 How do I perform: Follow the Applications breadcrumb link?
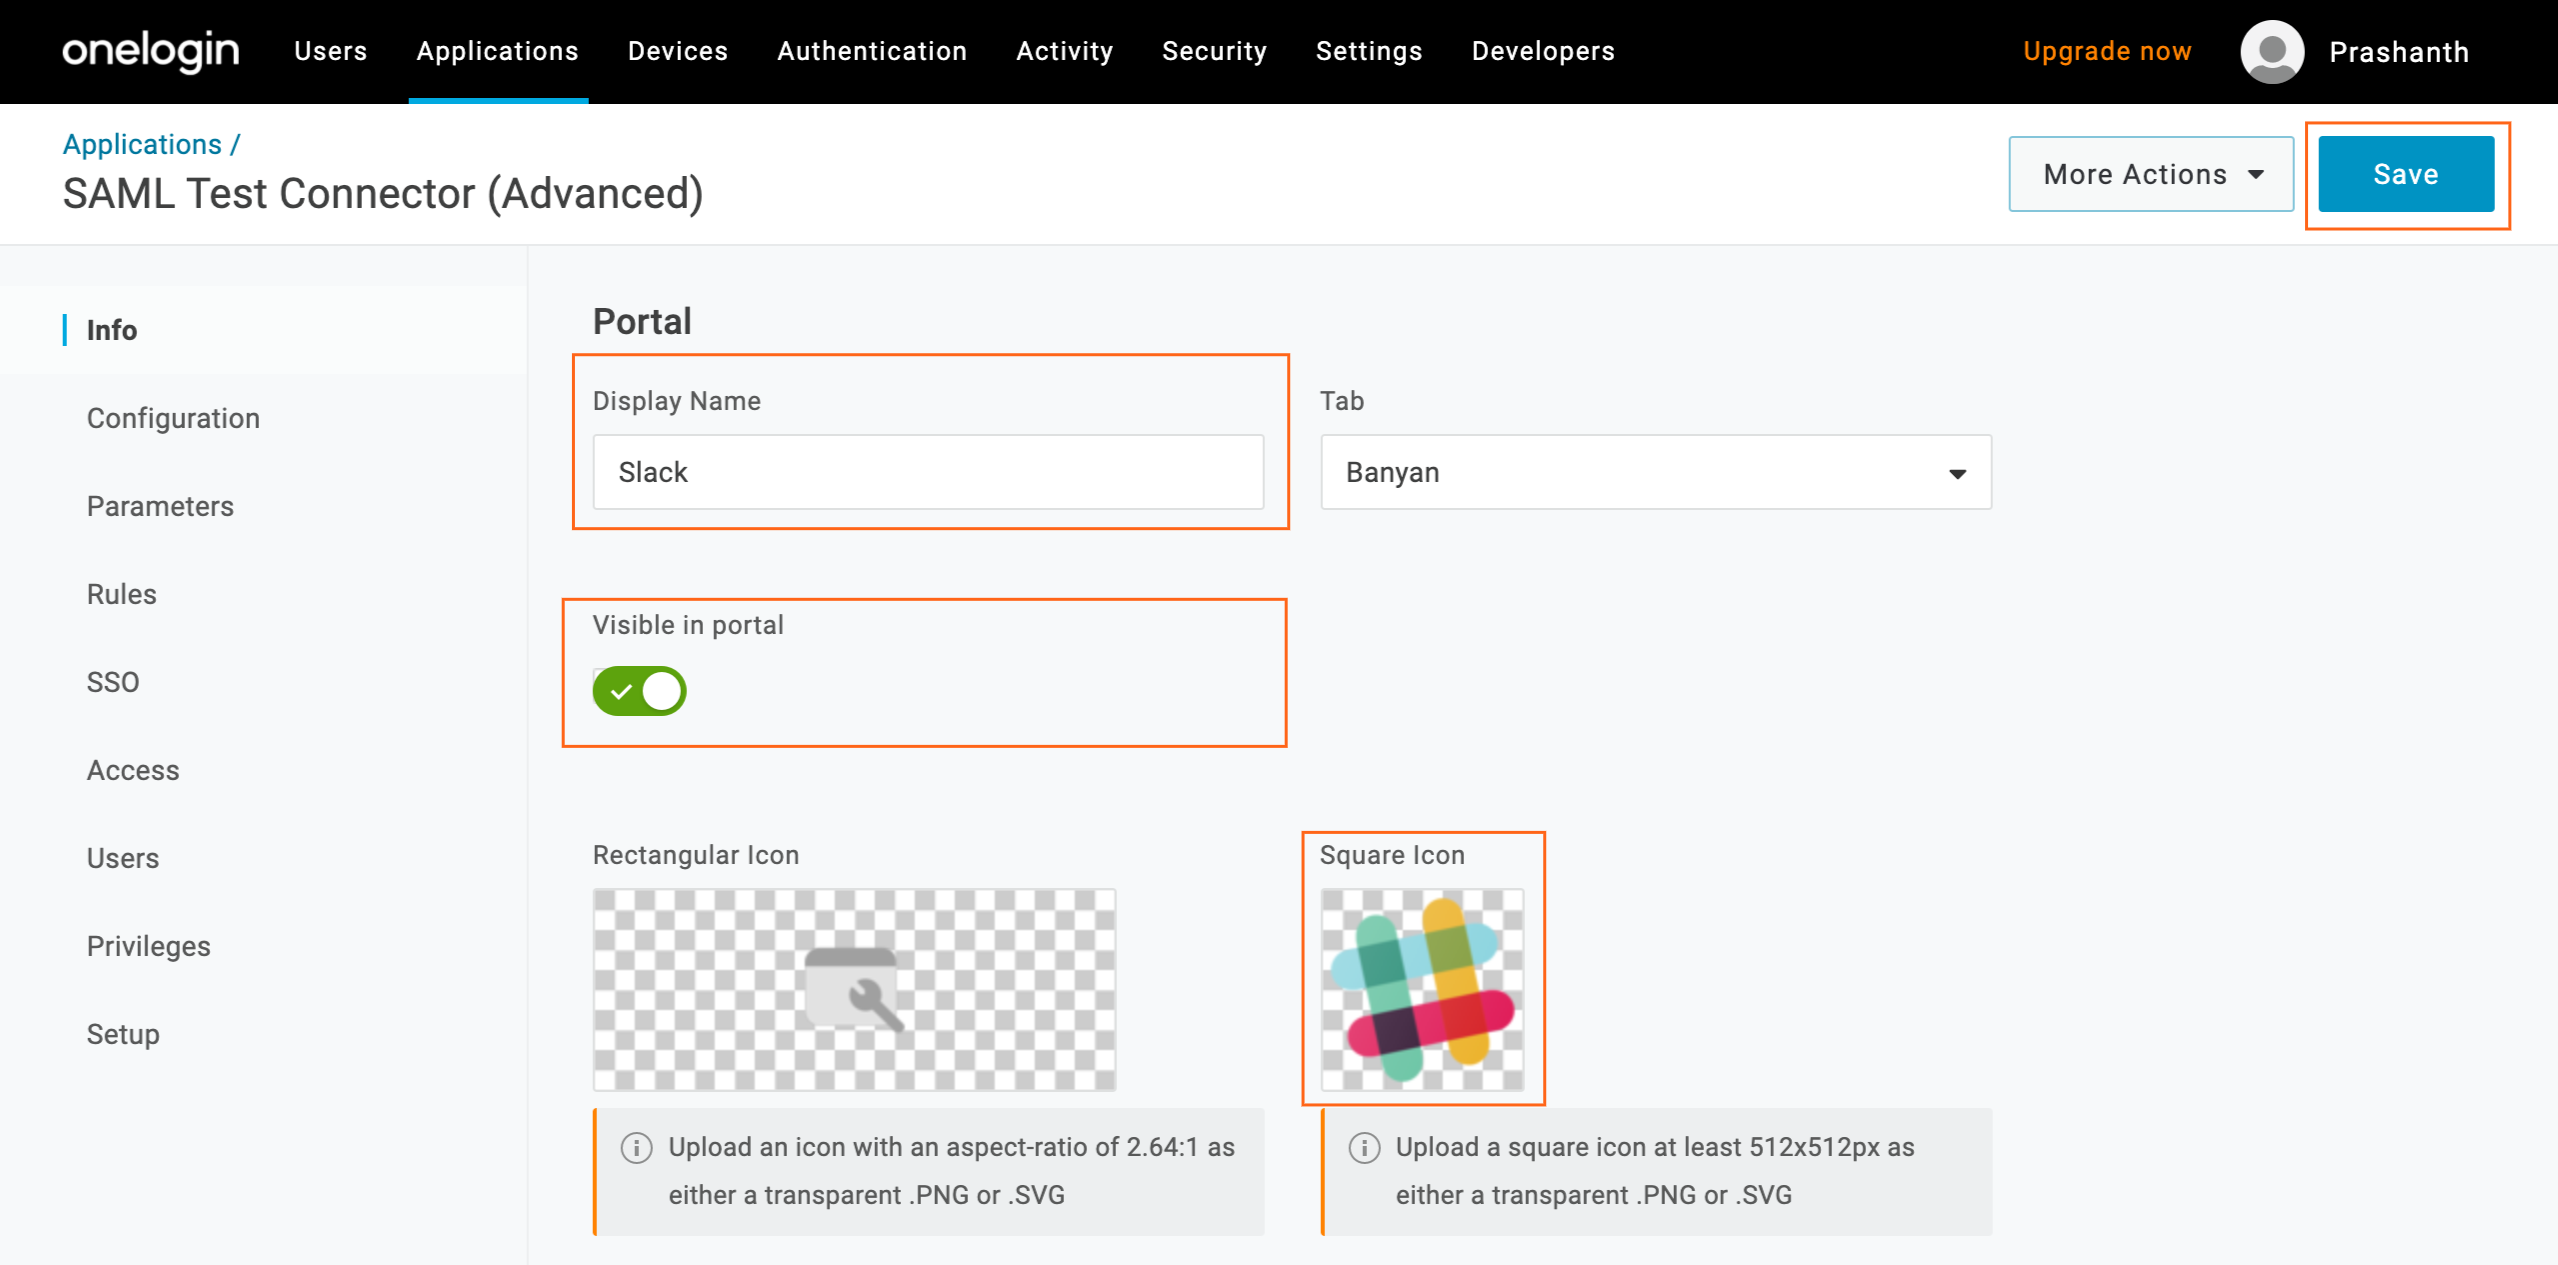pos(142,144)
